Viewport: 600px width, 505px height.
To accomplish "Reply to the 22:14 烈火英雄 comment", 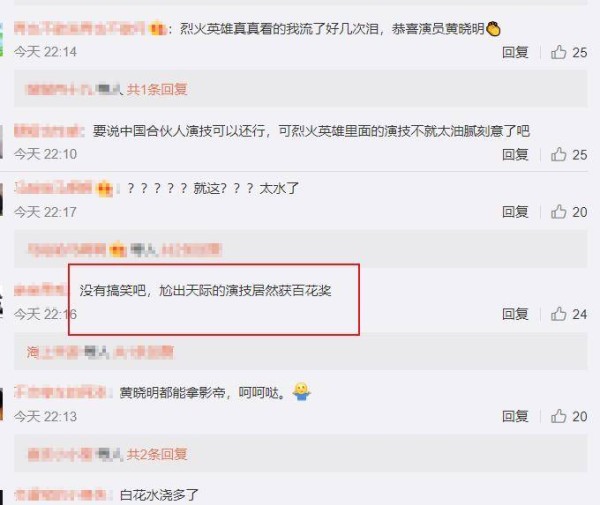I will 515,52.
